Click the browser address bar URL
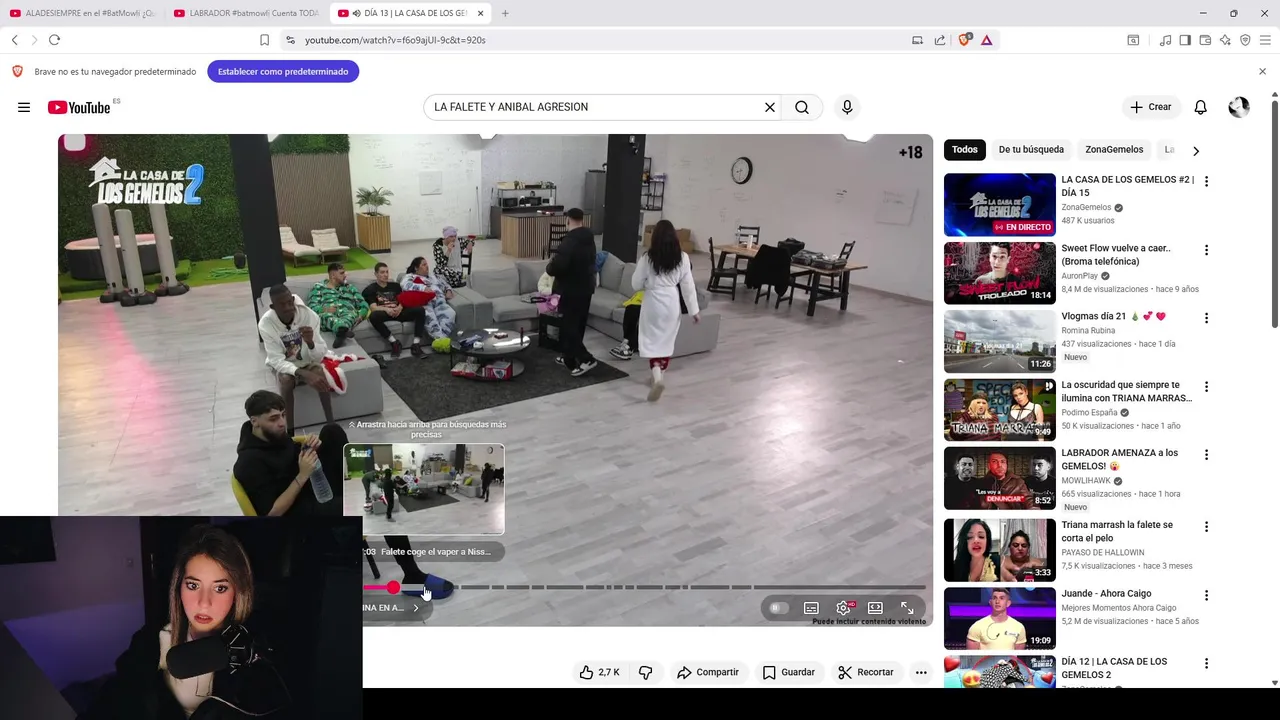 tap(395, 40)
